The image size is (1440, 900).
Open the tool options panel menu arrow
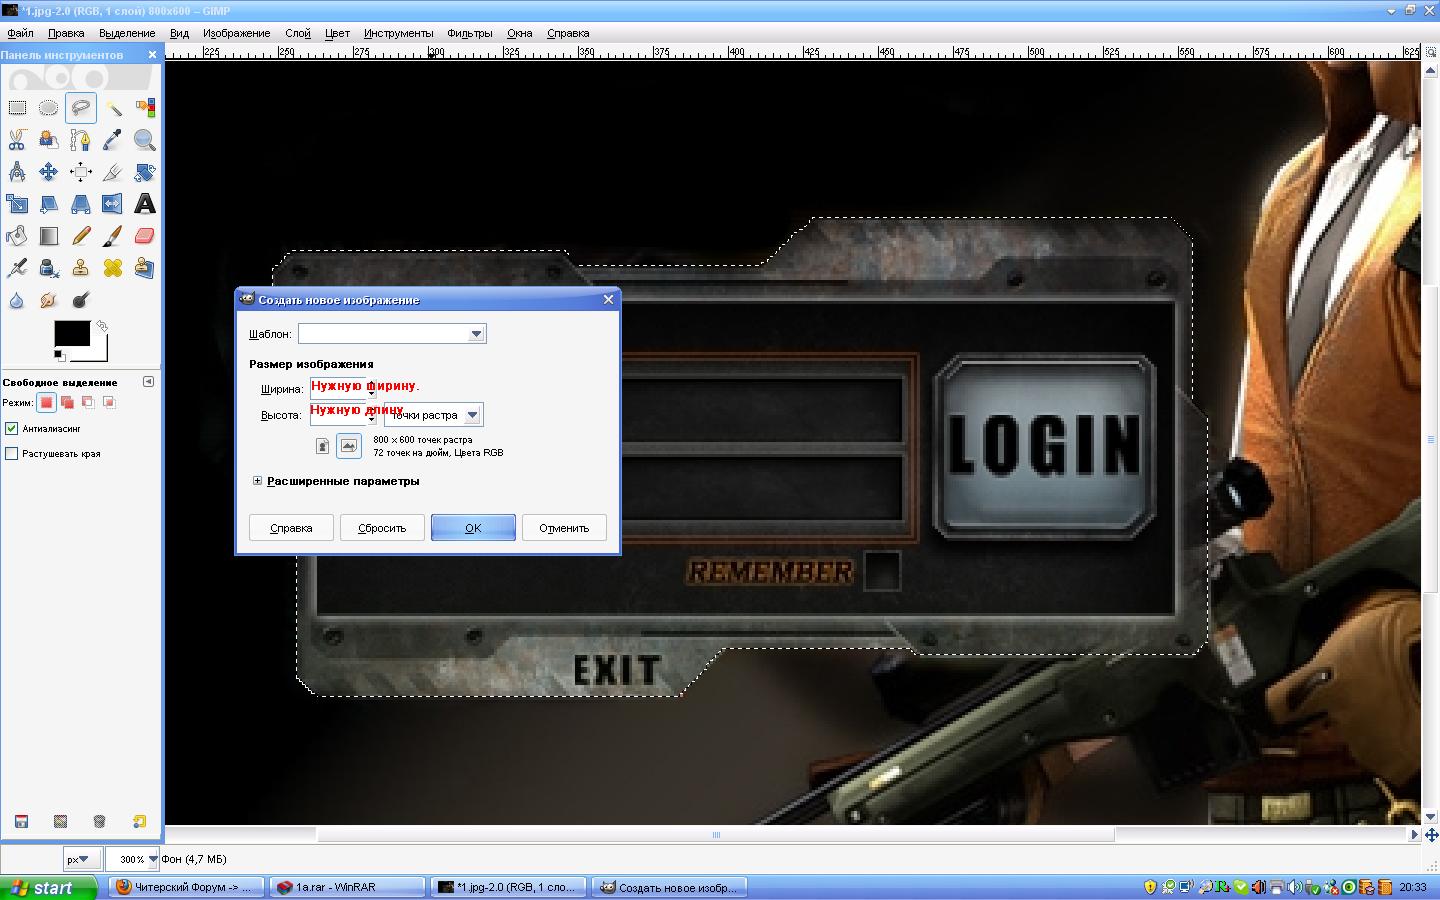click(x=148, y=382)
